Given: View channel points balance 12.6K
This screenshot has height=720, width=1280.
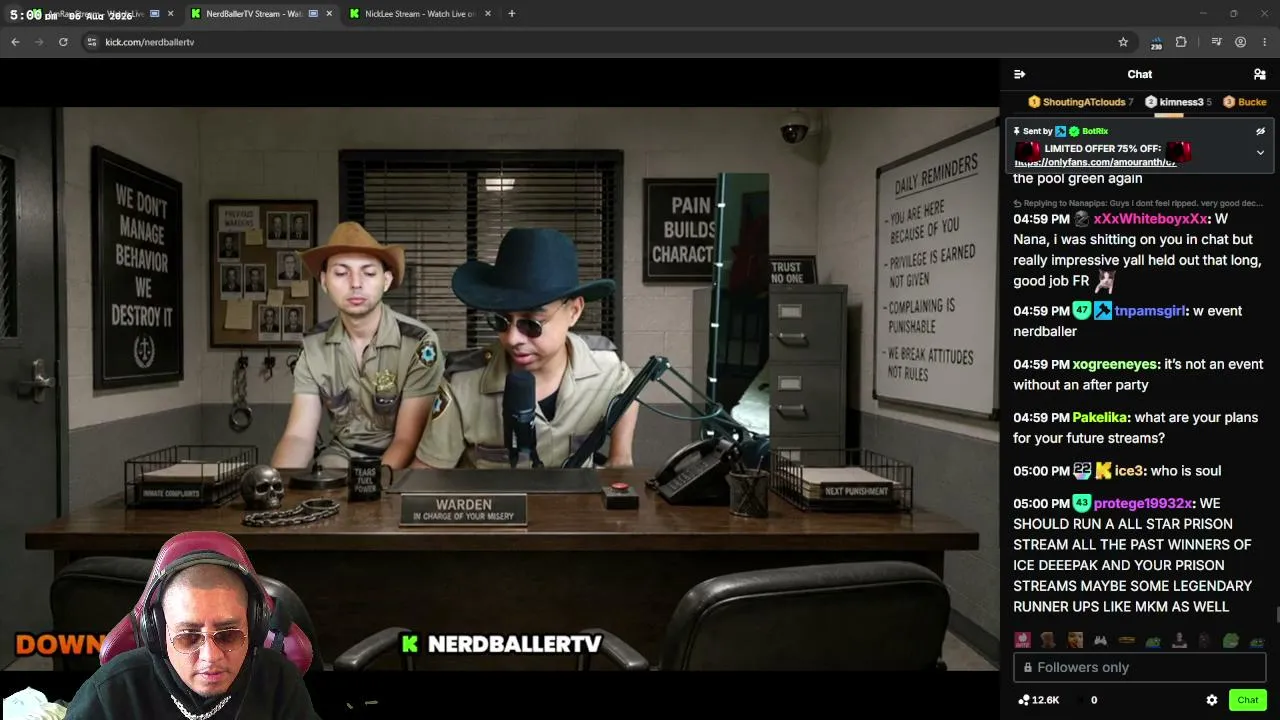Looking at the screenshot, I should tap(1038, 700).
